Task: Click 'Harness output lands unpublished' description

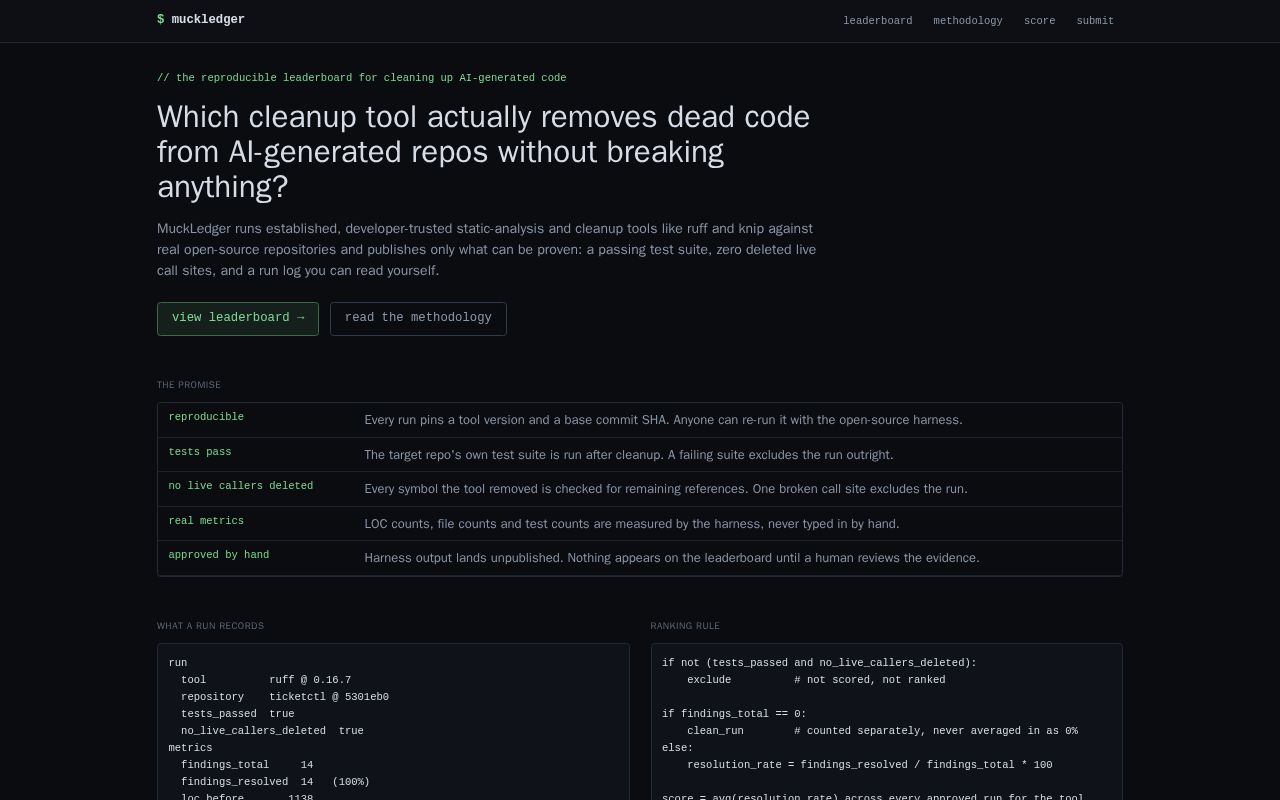Action: (672, 558)
